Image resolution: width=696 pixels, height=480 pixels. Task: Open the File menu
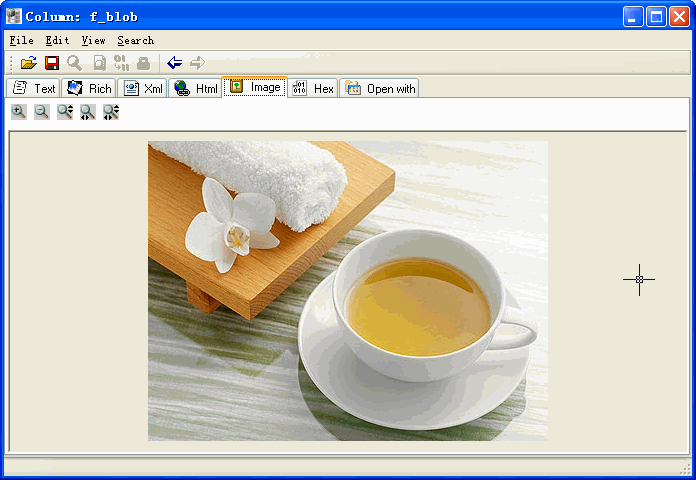(x=21, y=41)
